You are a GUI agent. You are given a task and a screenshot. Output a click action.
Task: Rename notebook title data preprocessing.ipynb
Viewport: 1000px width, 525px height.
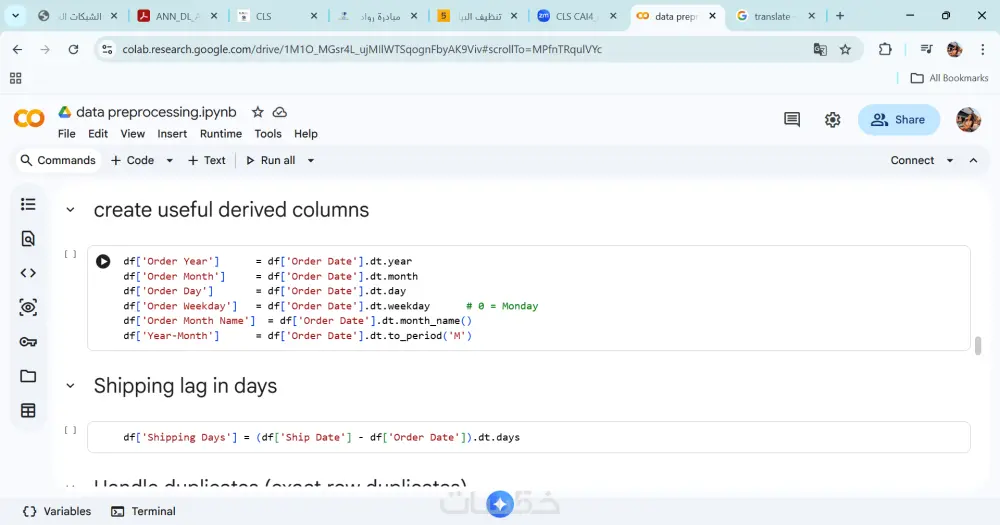156,112
